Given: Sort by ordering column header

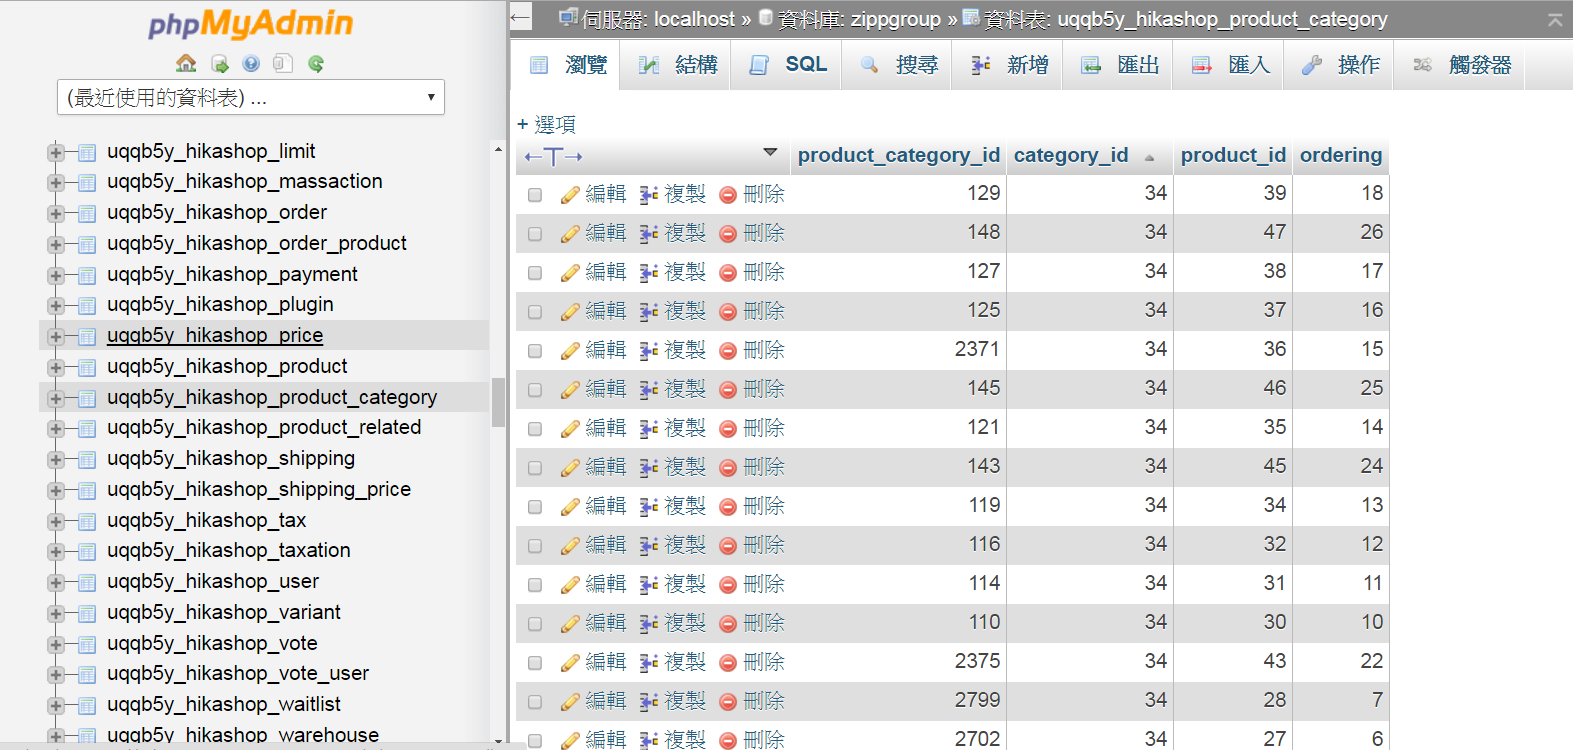Looking at the screenshot, I should tap(1341, 155).
